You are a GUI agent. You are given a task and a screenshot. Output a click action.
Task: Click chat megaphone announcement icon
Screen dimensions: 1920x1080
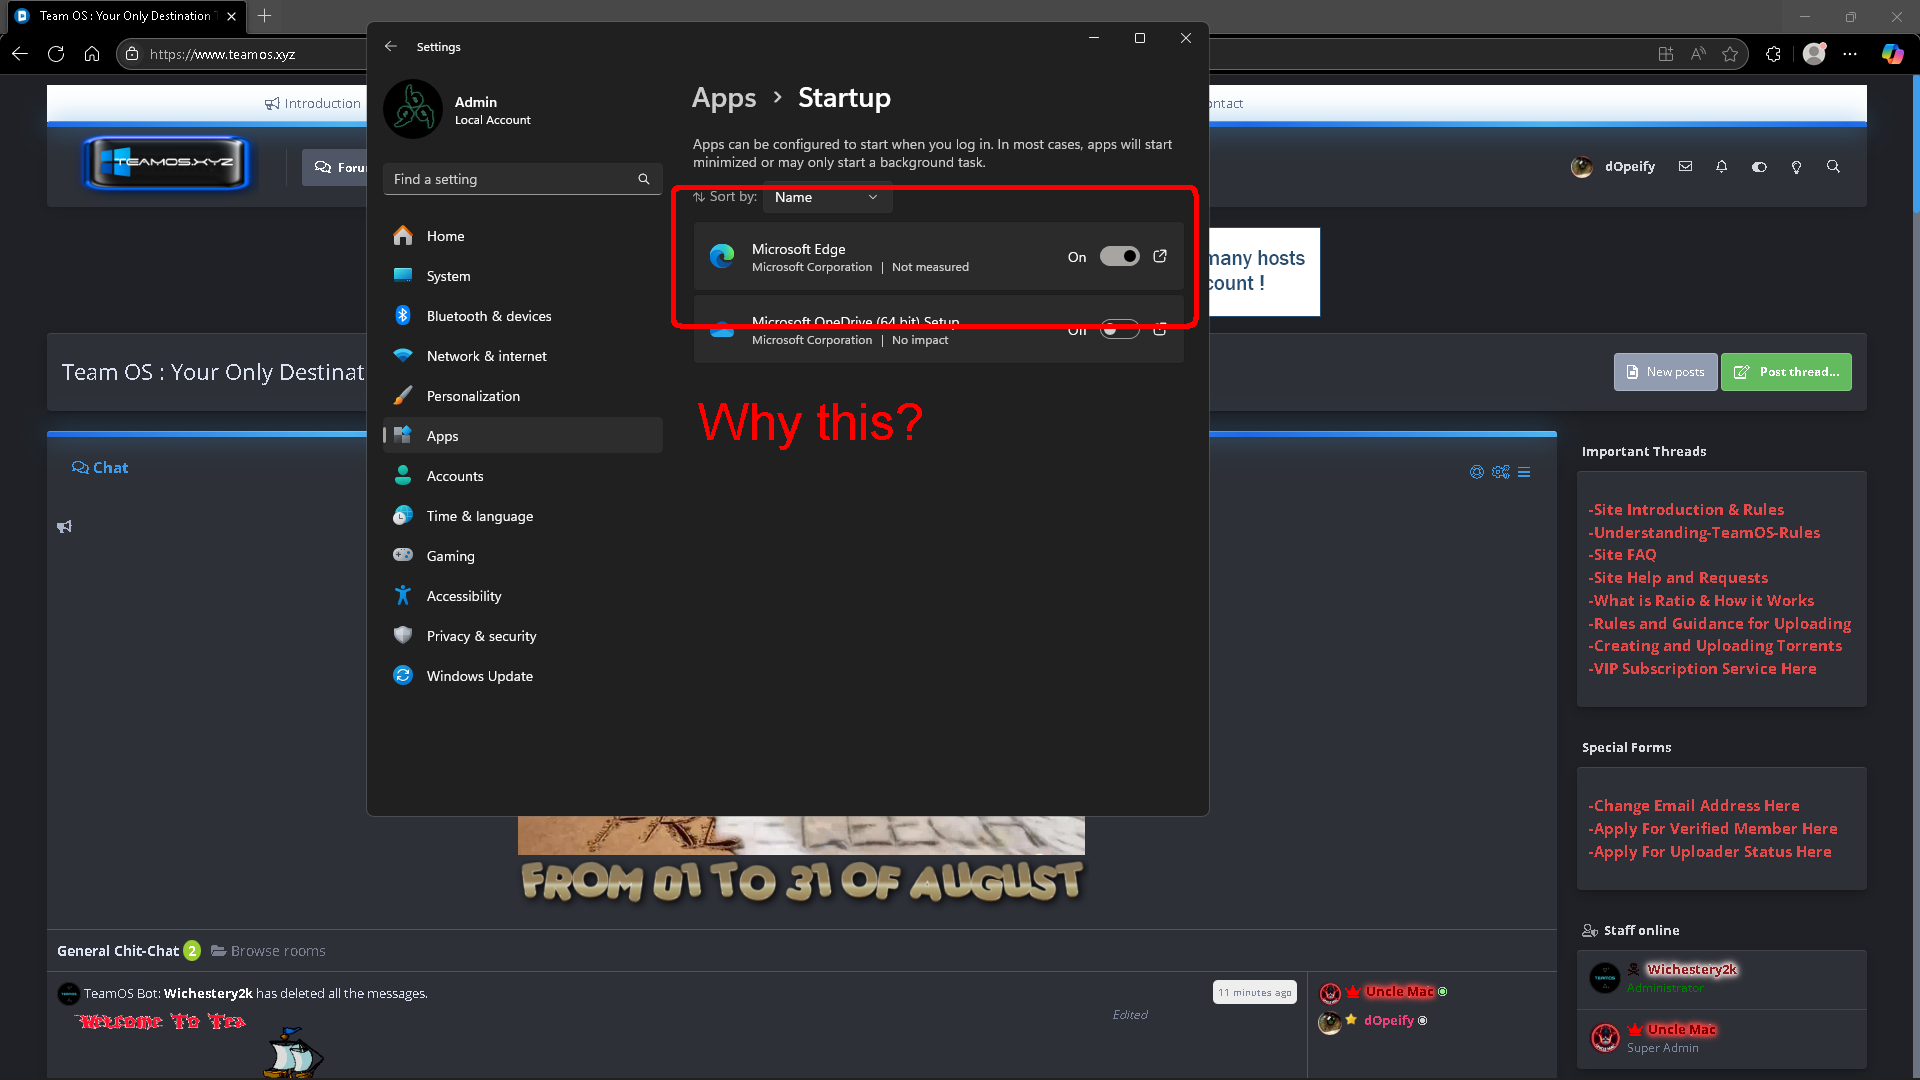pos(64,527)
